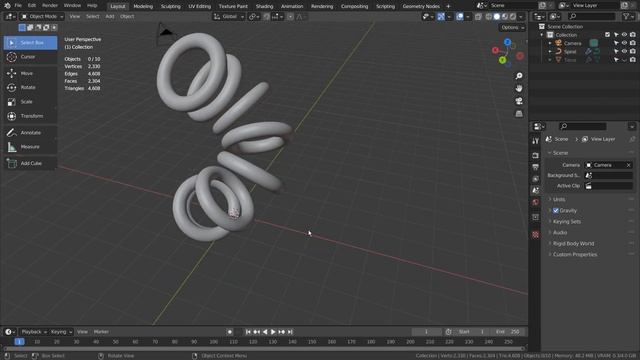
Task: Switch to the Shading workspace tab
Action: tap(264, 6)
